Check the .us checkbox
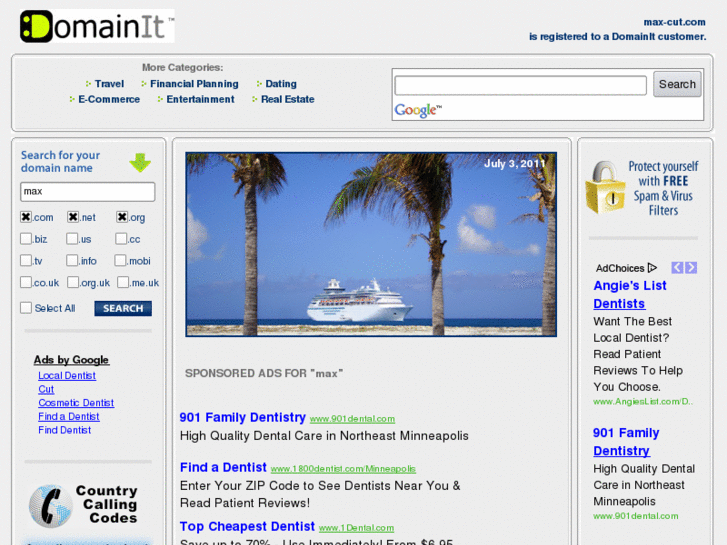 [72, 238]
